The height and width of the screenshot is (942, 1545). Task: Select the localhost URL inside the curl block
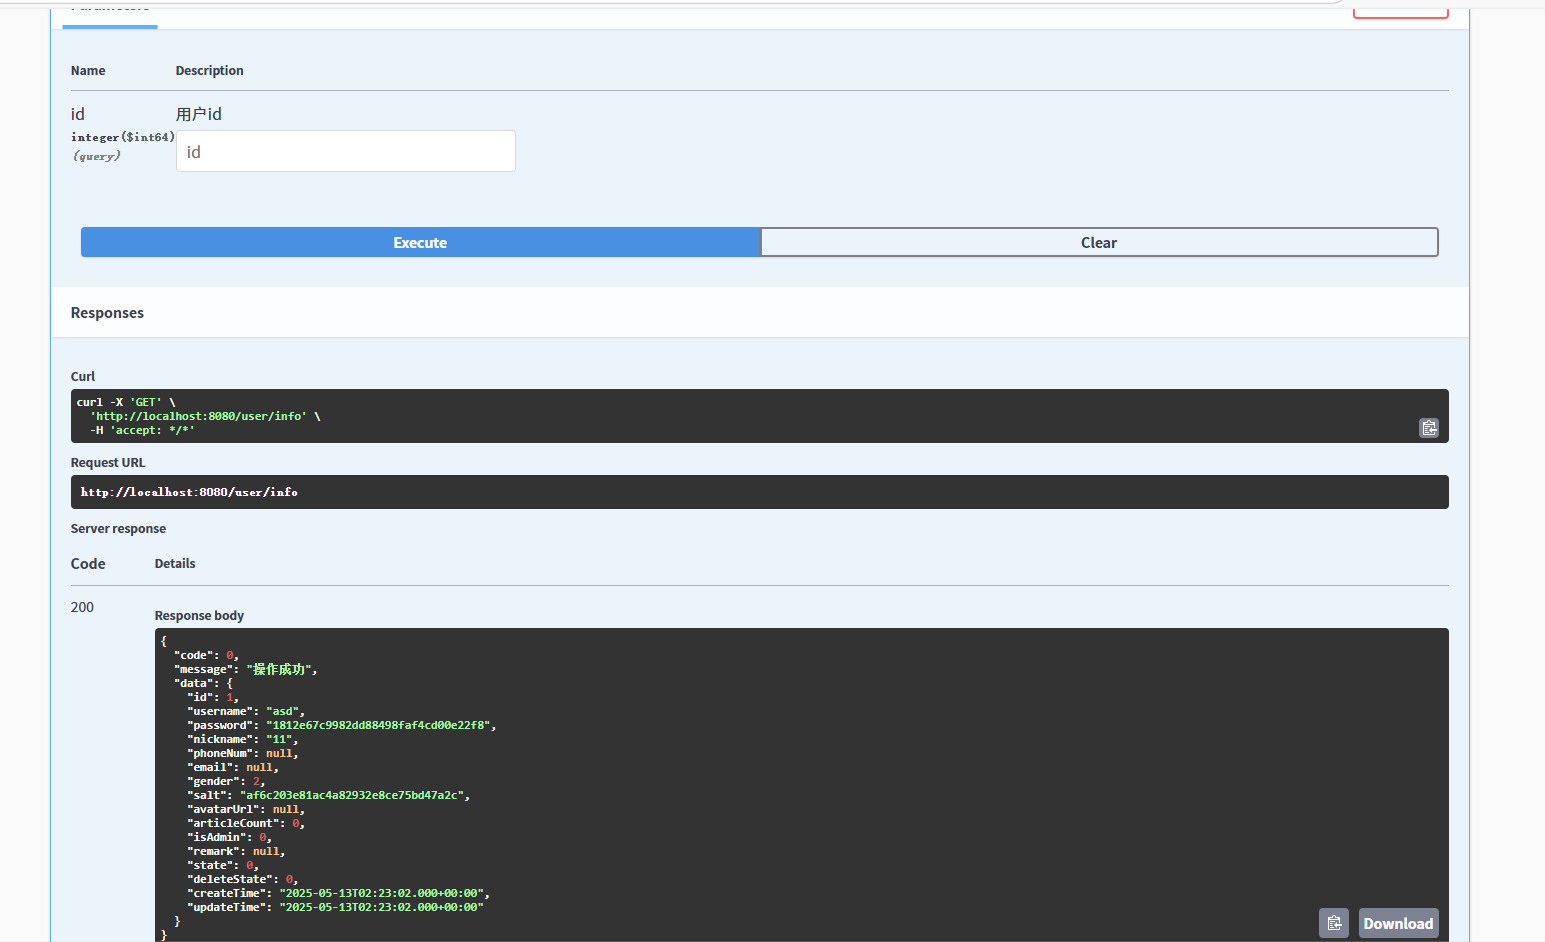coord(198,416)
